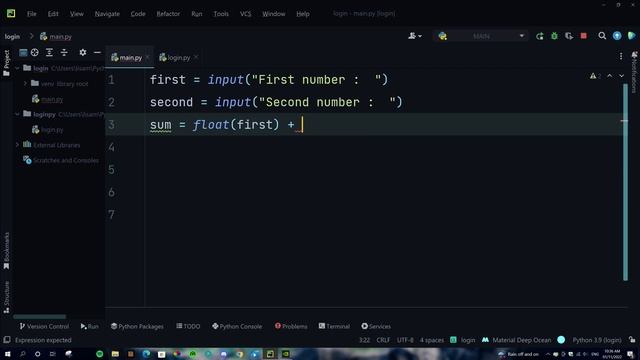This screenshot has width=640, height=360.
Task: Toggle the Project tool window stripe
Action: point(6,63)
